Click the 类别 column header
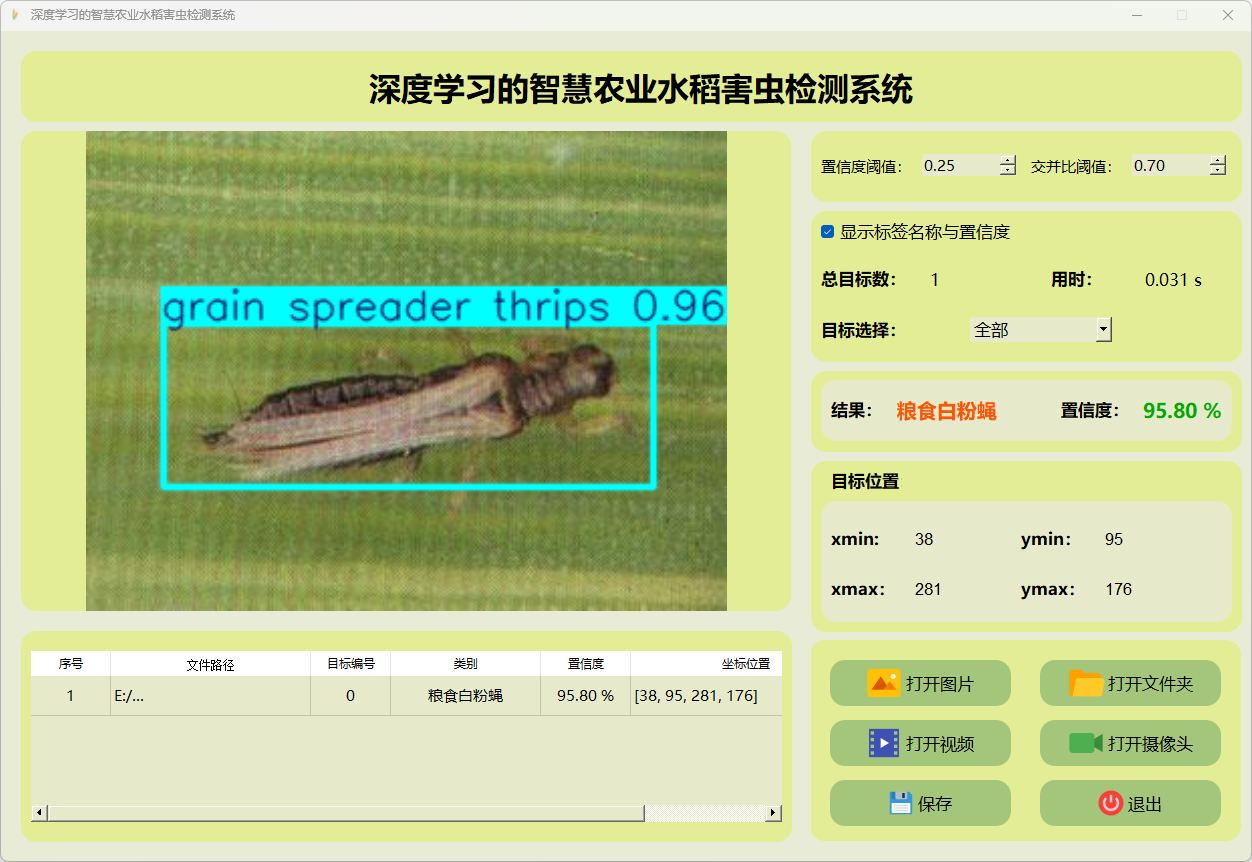1252x862 pixels. [x=465, y=664]
